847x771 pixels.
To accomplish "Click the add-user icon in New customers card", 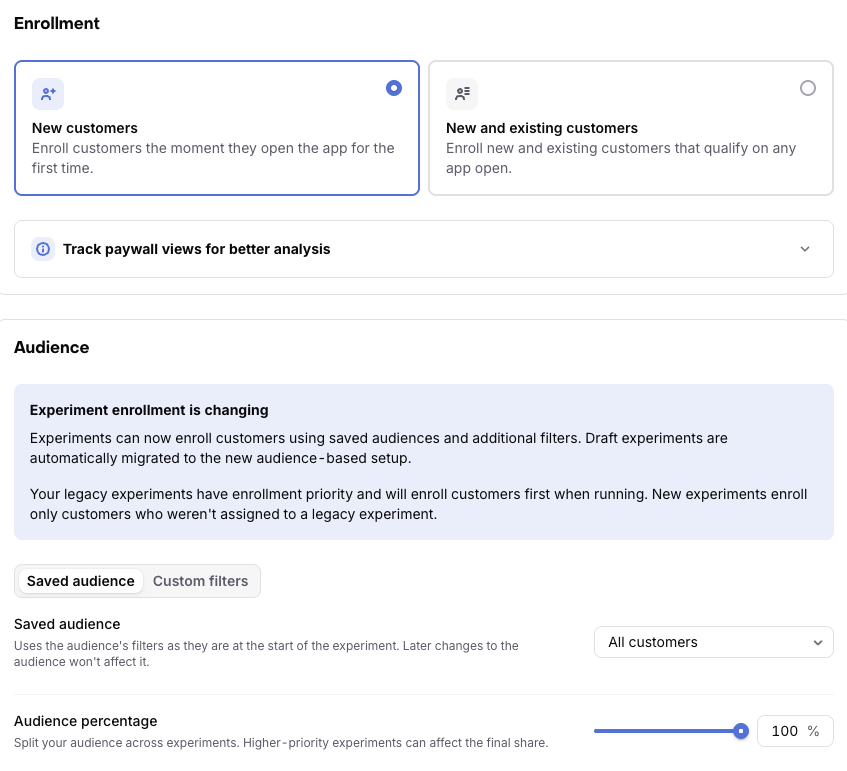I will pos(48,94).
